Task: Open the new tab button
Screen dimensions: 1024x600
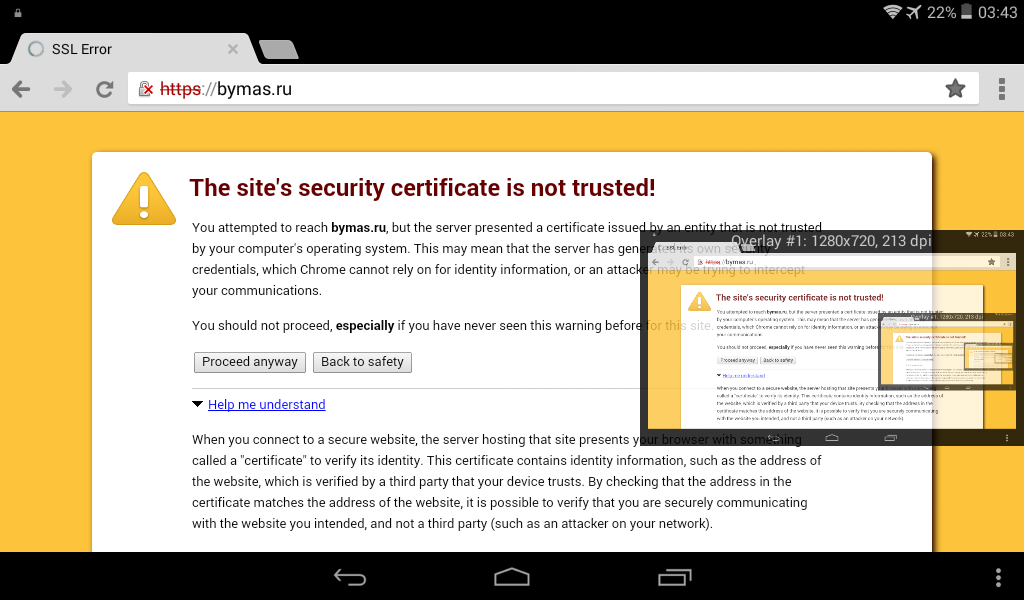Action: [x=277, y=49]
